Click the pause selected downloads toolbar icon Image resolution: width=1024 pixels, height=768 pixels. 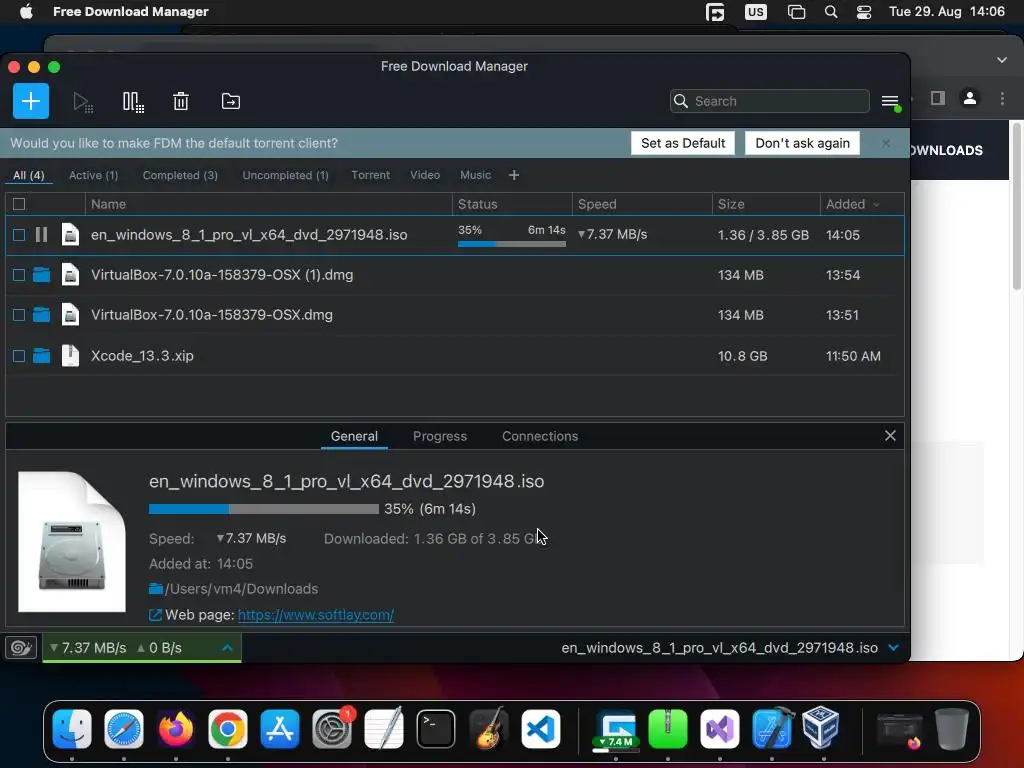click(133, 102)
